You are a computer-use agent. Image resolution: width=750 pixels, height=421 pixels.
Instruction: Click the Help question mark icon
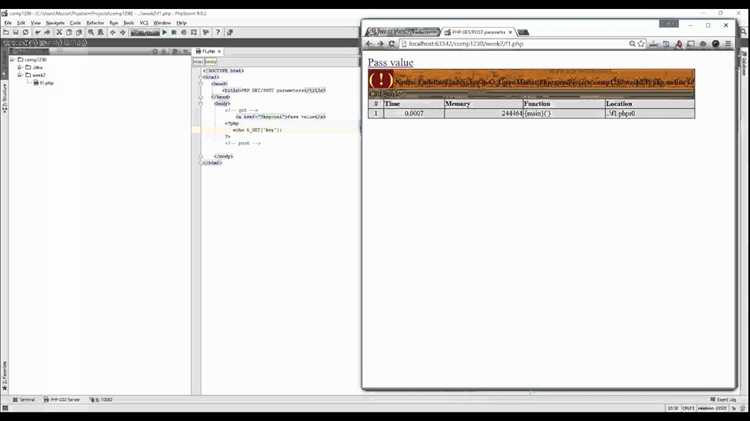(218, 32)
